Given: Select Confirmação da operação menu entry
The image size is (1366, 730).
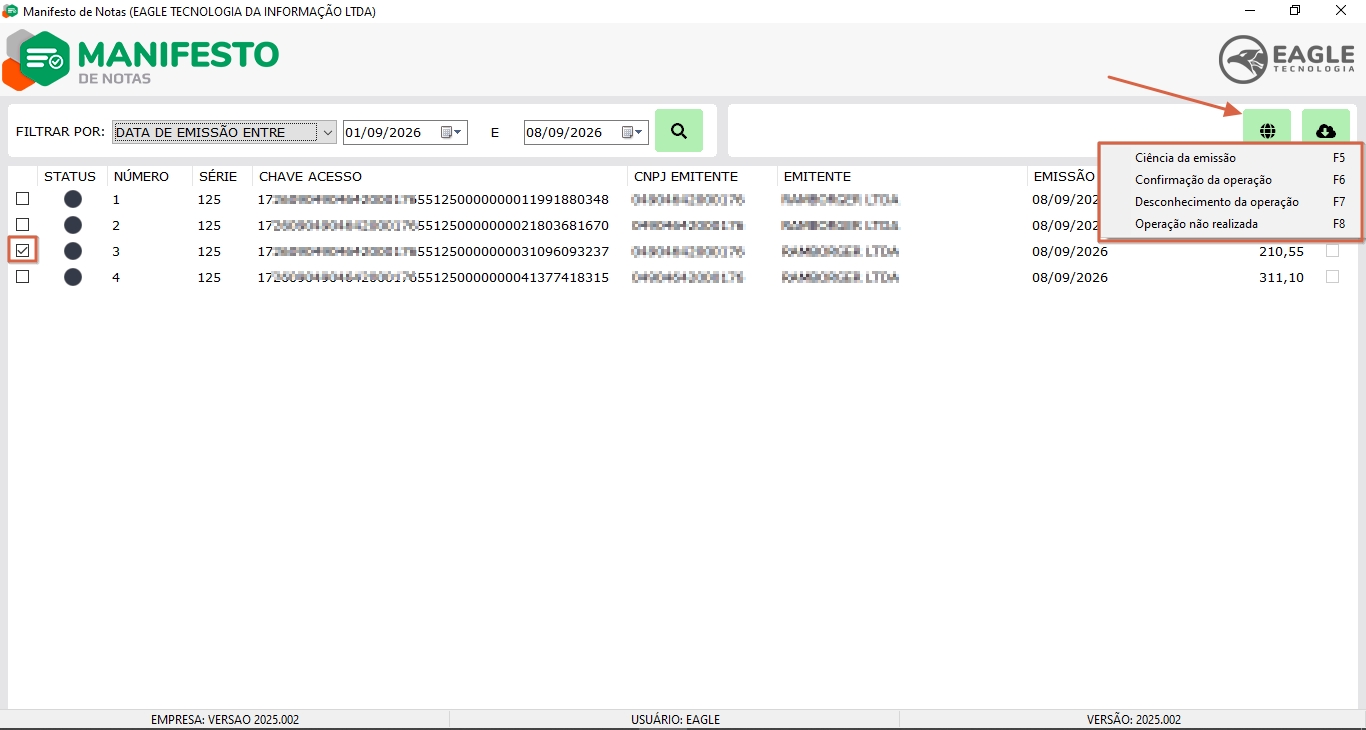Looking at the screenshot, I should point(1230,180).
